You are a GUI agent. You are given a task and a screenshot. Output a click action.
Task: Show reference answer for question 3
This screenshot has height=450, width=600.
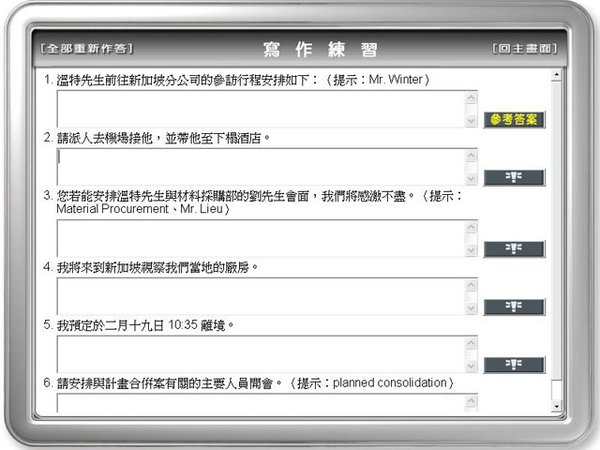point(514,248)
